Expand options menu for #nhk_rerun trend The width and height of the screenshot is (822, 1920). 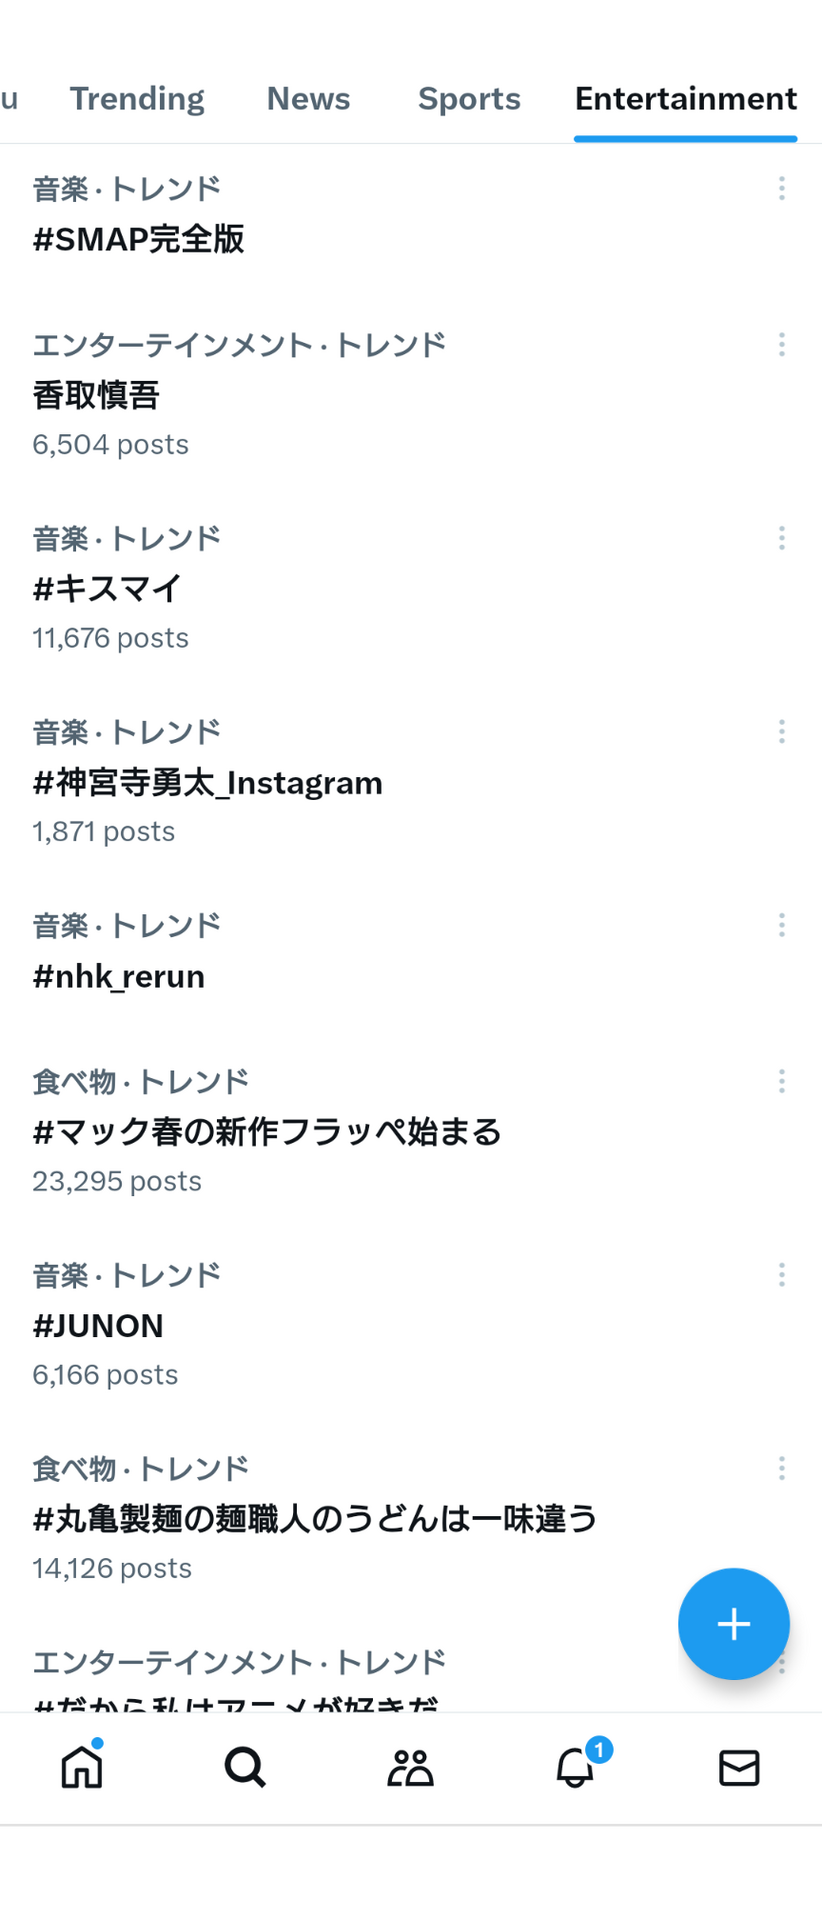pos(781,925)
